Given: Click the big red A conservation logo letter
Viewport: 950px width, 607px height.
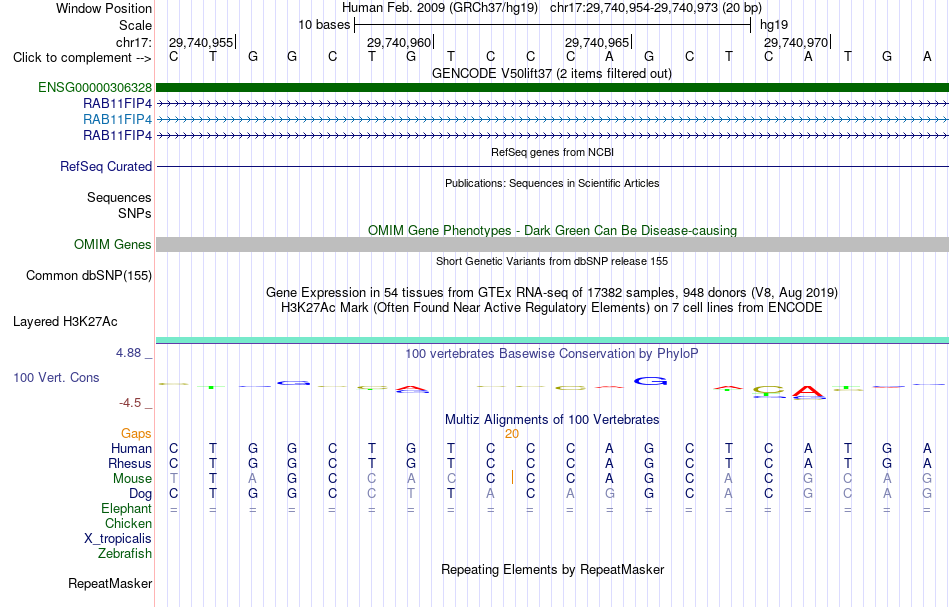Looking at the screenshot, I should coord(809,392).
